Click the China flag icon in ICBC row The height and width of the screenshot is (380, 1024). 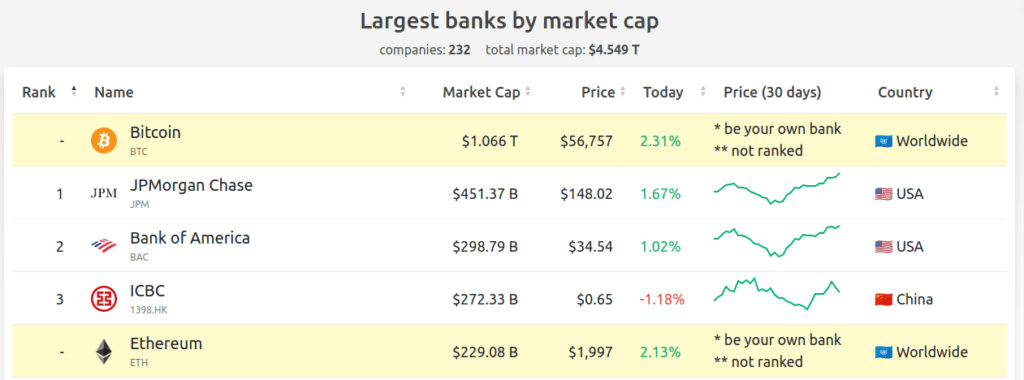[x=884, y=300]
